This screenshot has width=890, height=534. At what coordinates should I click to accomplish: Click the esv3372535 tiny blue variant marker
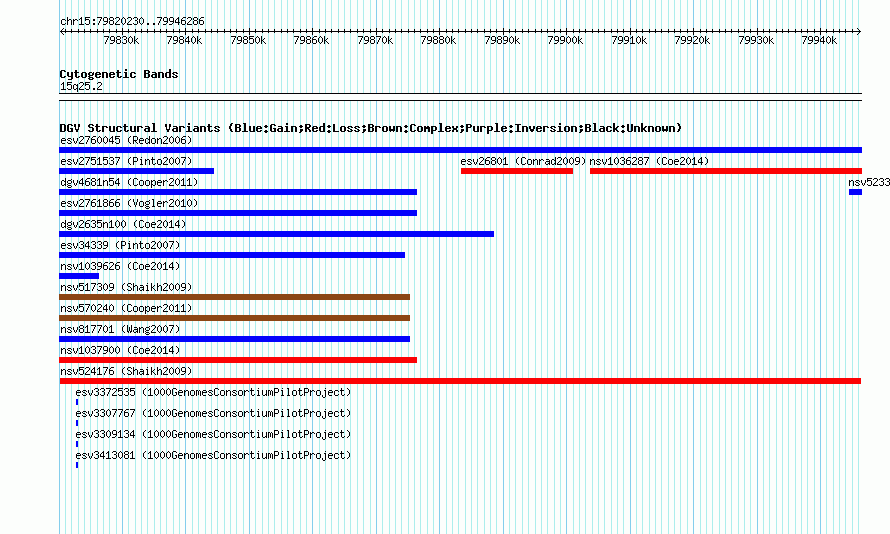(77, 402)
